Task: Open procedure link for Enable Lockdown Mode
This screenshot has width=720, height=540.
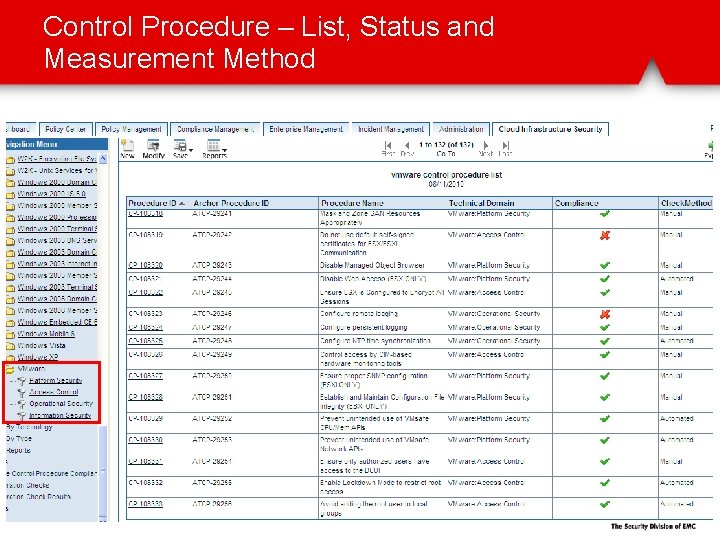Action: [x=145, y=483]
